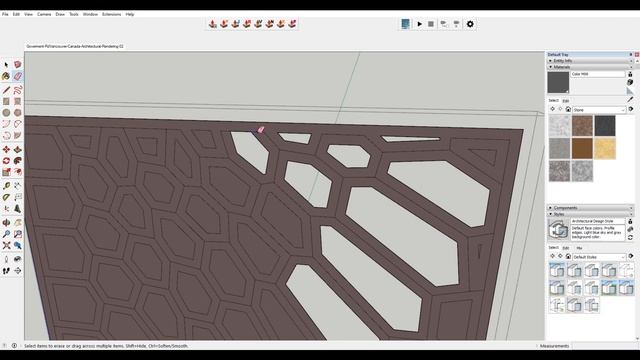
Task: Click the Architectural Design Style name field
Action: click(x=598, y=221)
